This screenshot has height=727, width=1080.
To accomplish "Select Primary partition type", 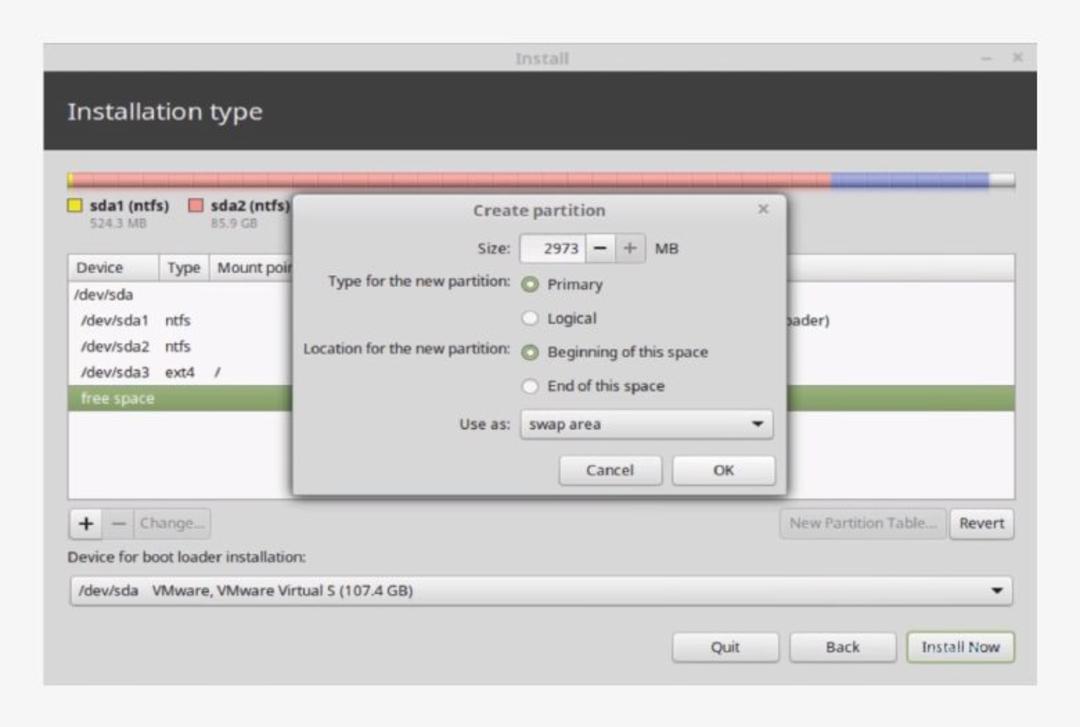I will click(530, 285).
